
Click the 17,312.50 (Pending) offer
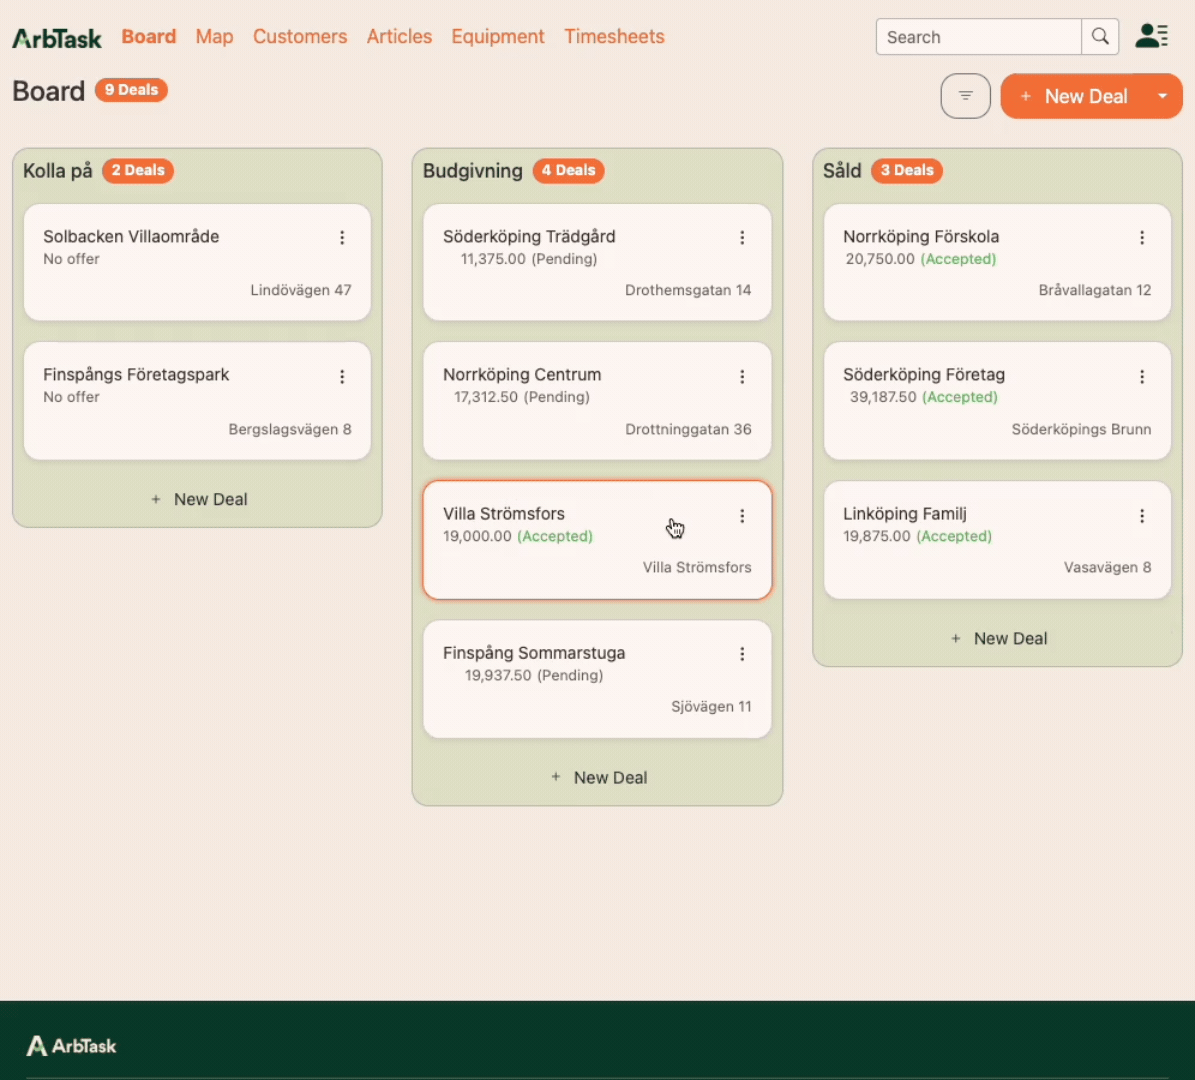pos(522,397)
